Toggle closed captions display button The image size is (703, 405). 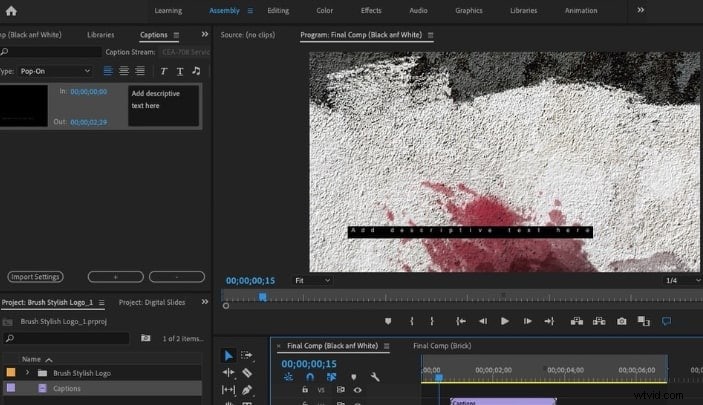click(x=666, y=321)
